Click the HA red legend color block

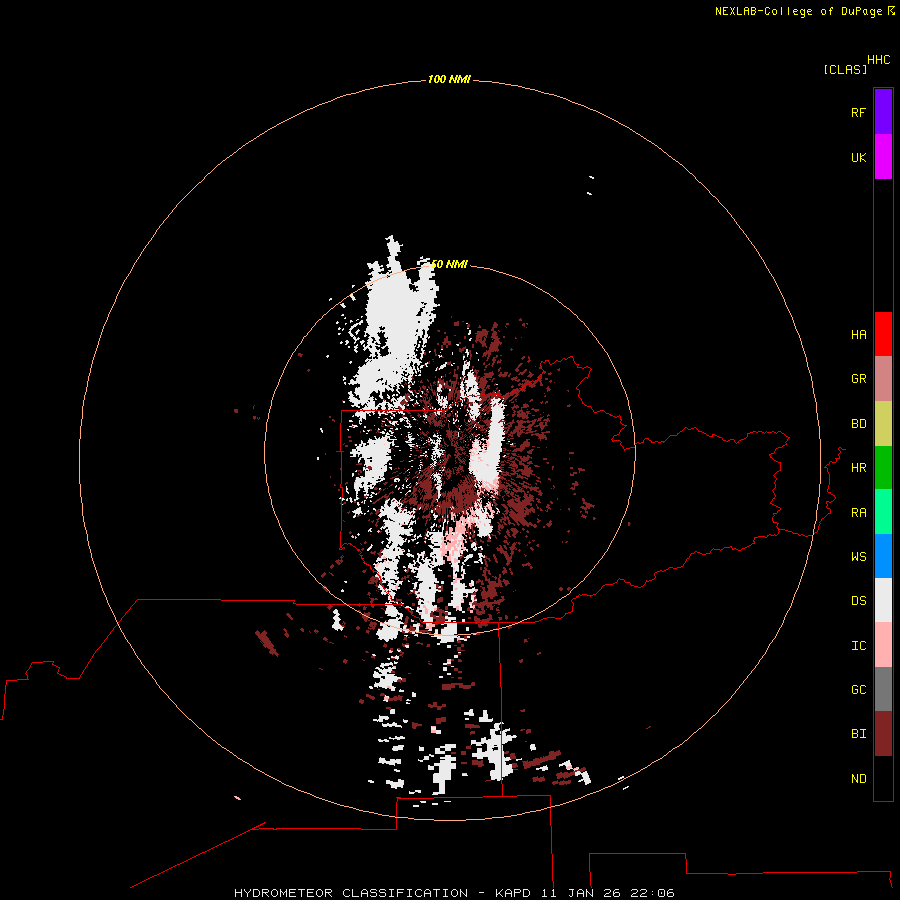click(883, 334)
